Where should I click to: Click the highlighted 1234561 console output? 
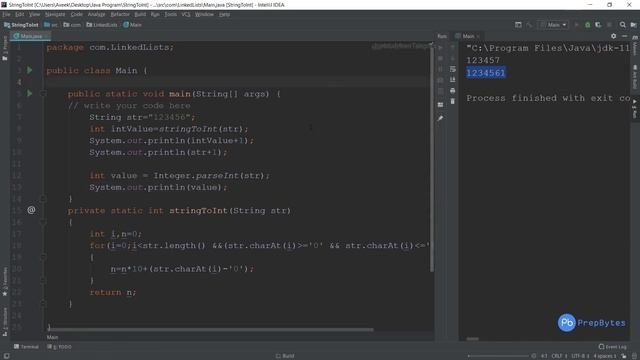[486, 73]
